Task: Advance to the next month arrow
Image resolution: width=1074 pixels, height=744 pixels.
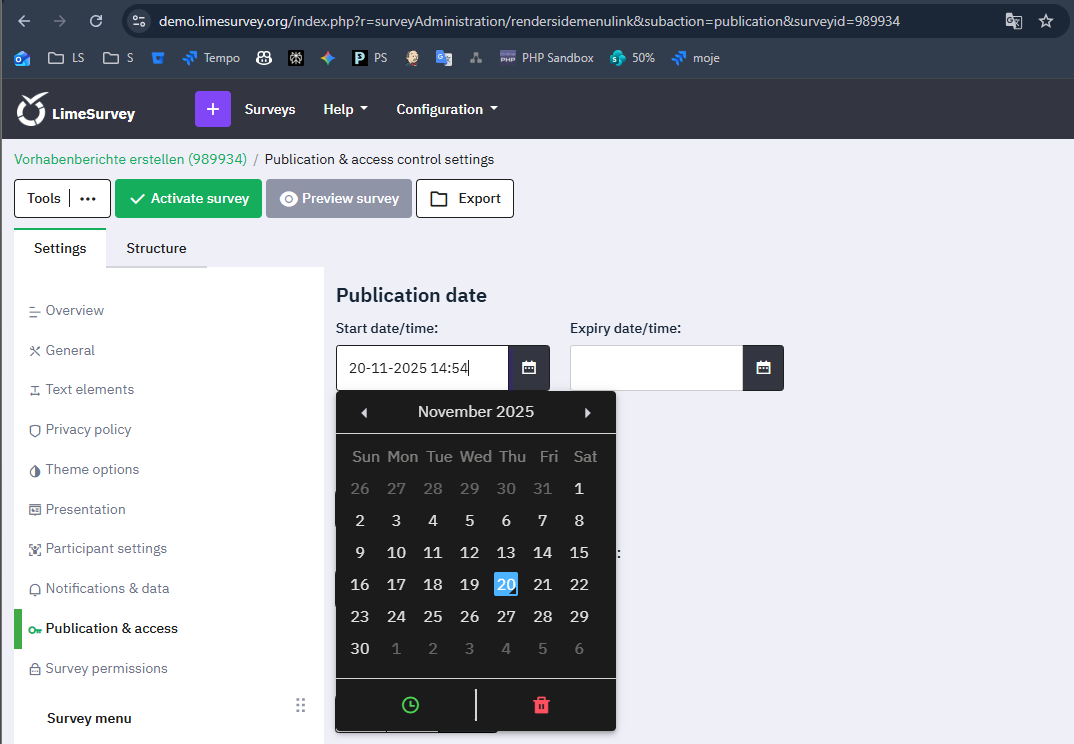Action: (587, 413)
